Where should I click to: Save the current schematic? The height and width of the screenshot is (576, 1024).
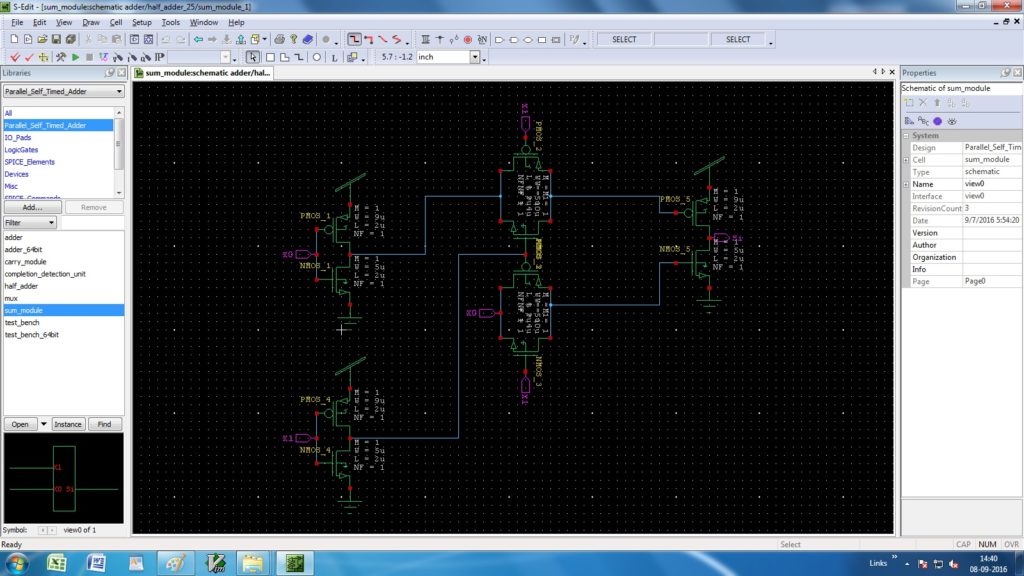point(56,40)
